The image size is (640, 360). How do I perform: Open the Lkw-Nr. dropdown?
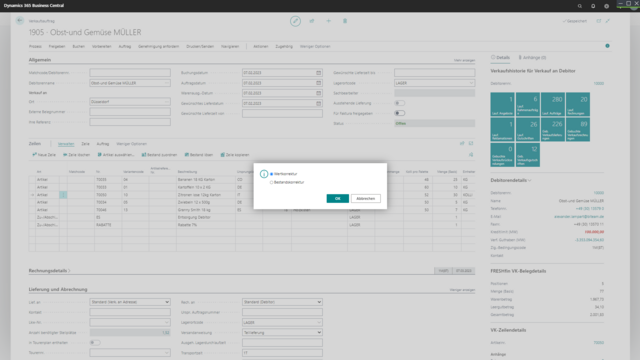pyautogui.click(x=167, y=322)
